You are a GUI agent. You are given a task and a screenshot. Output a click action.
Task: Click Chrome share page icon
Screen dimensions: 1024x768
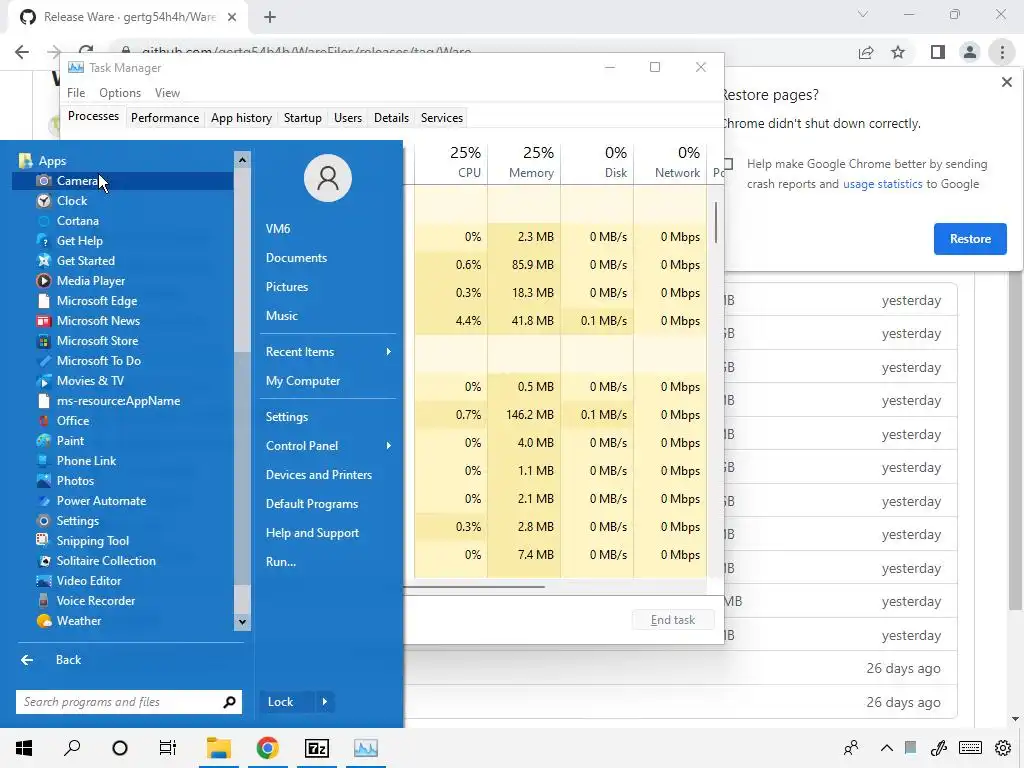866,52
